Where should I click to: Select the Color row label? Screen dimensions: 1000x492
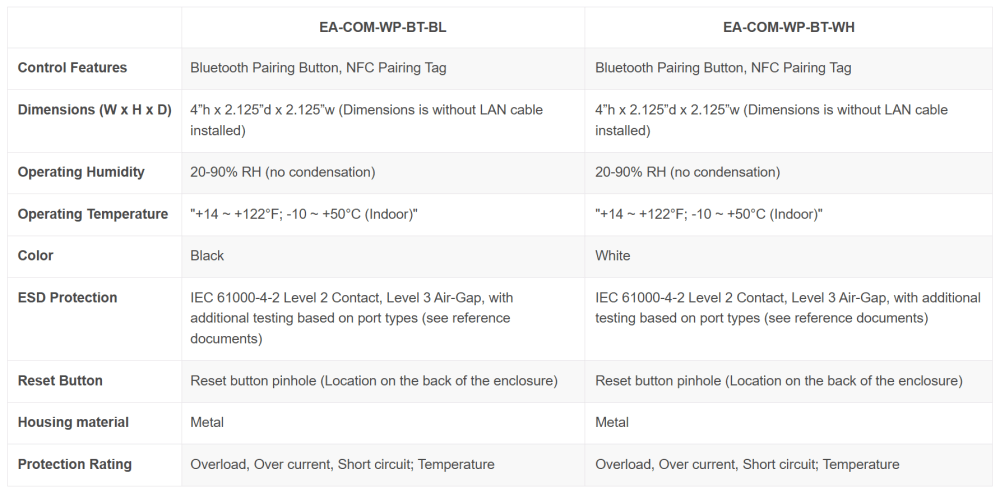pyautogui.click(x=36, y=256)
